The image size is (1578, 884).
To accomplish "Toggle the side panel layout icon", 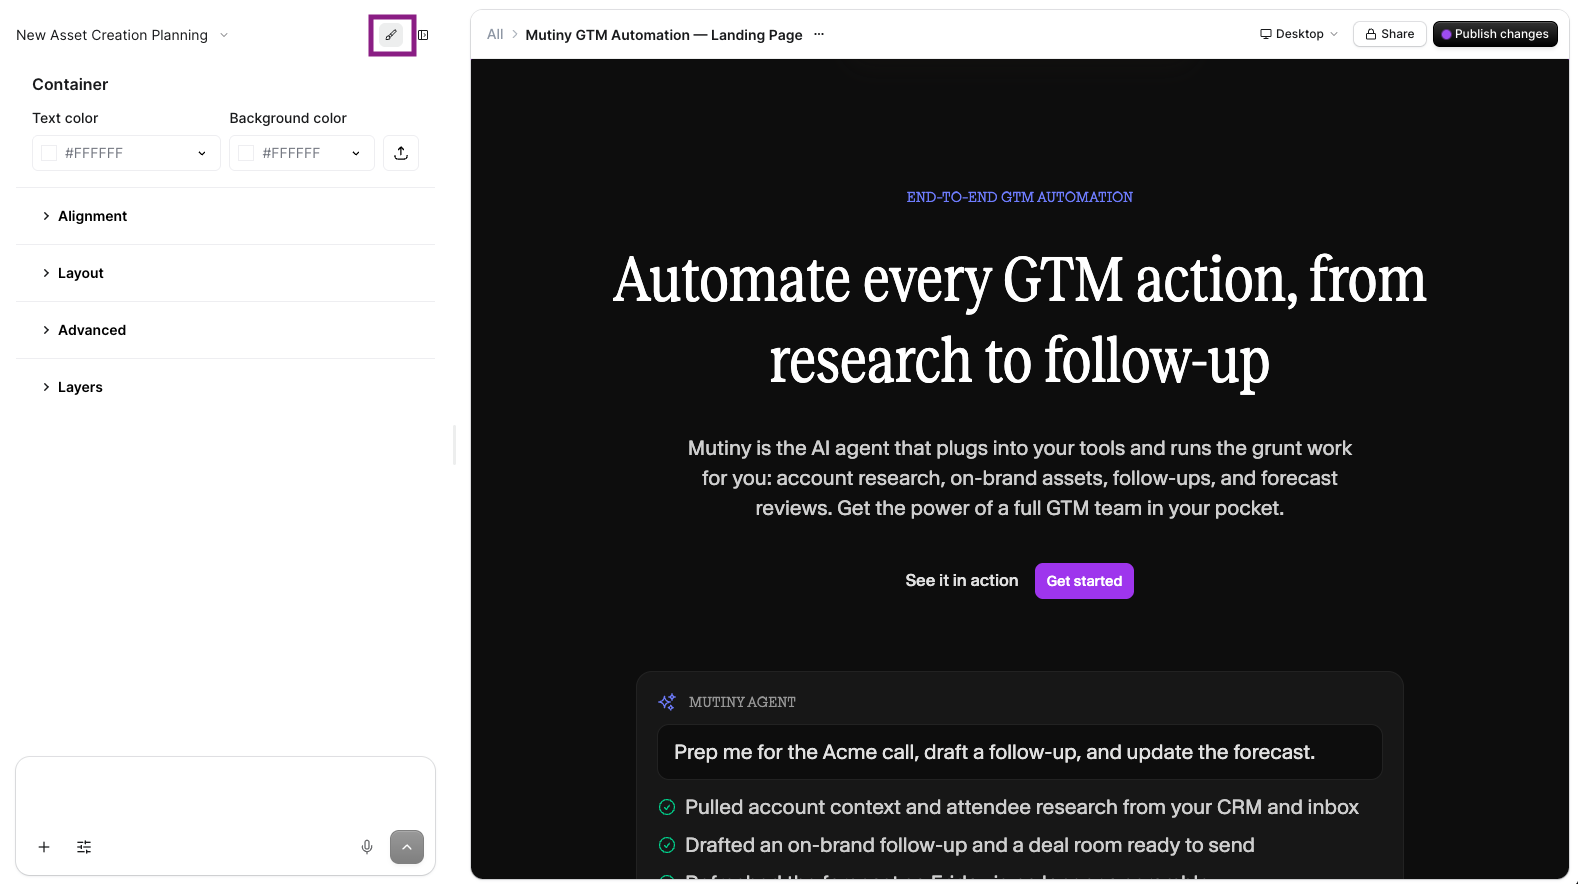I will coord(423,35).
